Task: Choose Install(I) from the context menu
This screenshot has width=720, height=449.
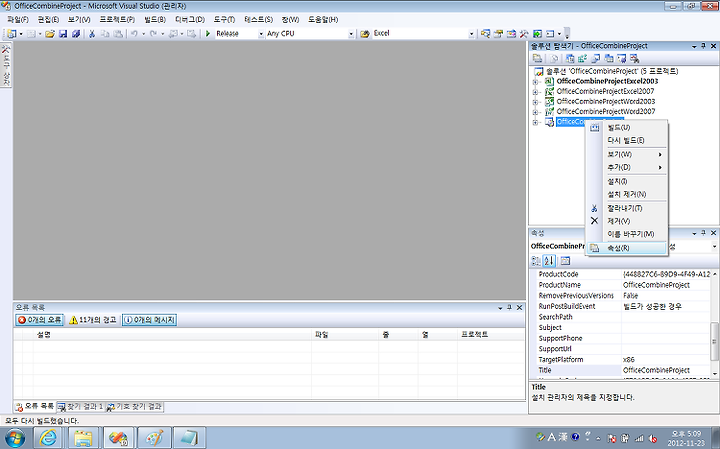Action: click(626, 181)
